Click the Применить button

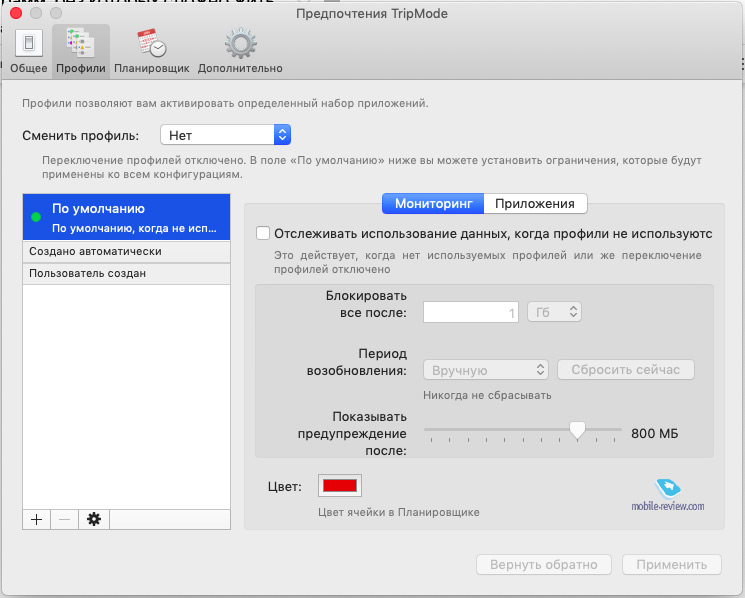click(672, 564)
